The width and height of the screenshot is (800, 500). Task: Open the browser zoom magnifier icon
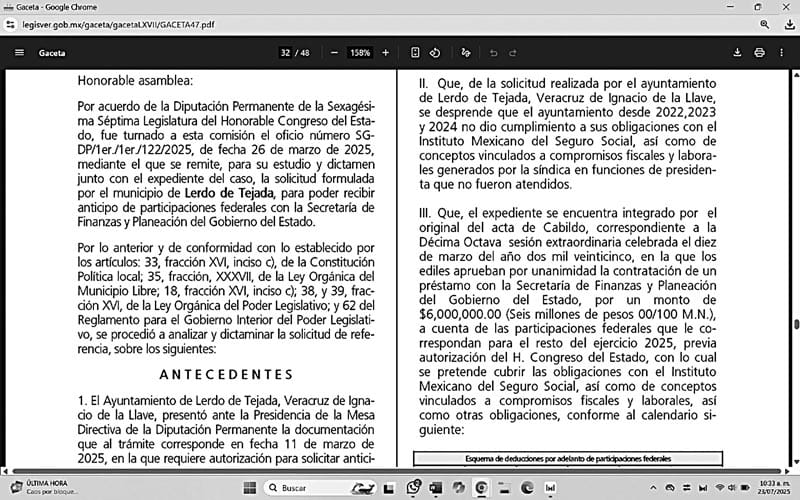765,24
